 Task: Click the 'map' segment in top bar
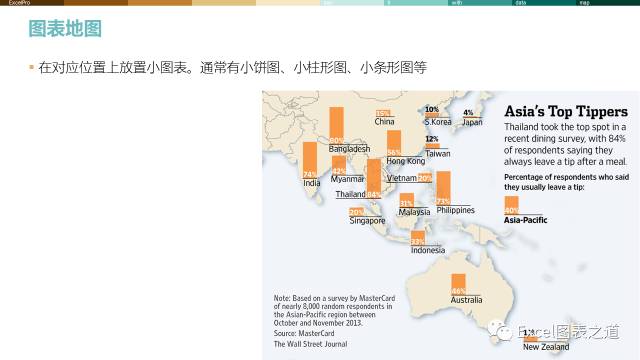click(608, 2)
